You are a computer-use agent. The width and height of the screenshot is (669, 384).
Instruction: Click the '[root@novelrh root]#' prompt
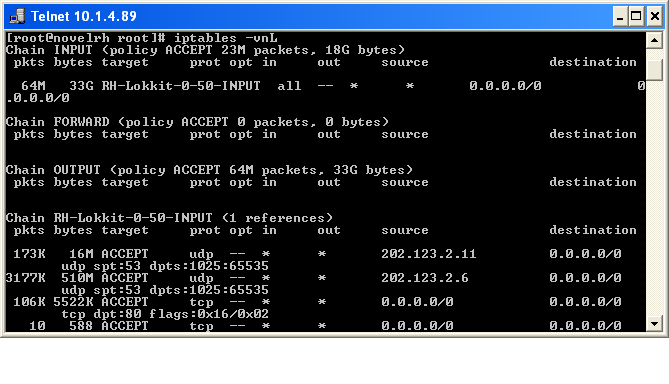click(x=86, y=38)
